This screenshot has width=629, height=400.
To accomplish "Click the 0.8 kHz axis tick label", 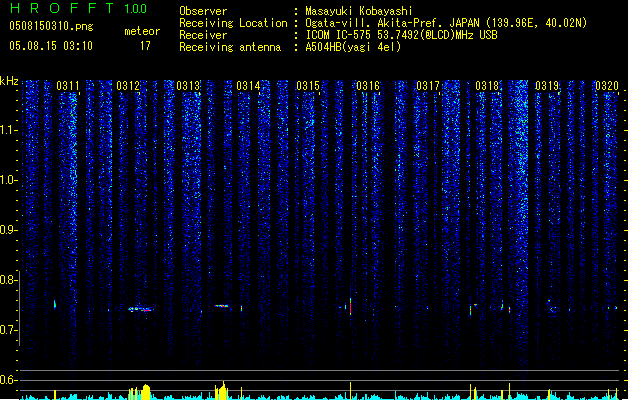I will [8, 280].
